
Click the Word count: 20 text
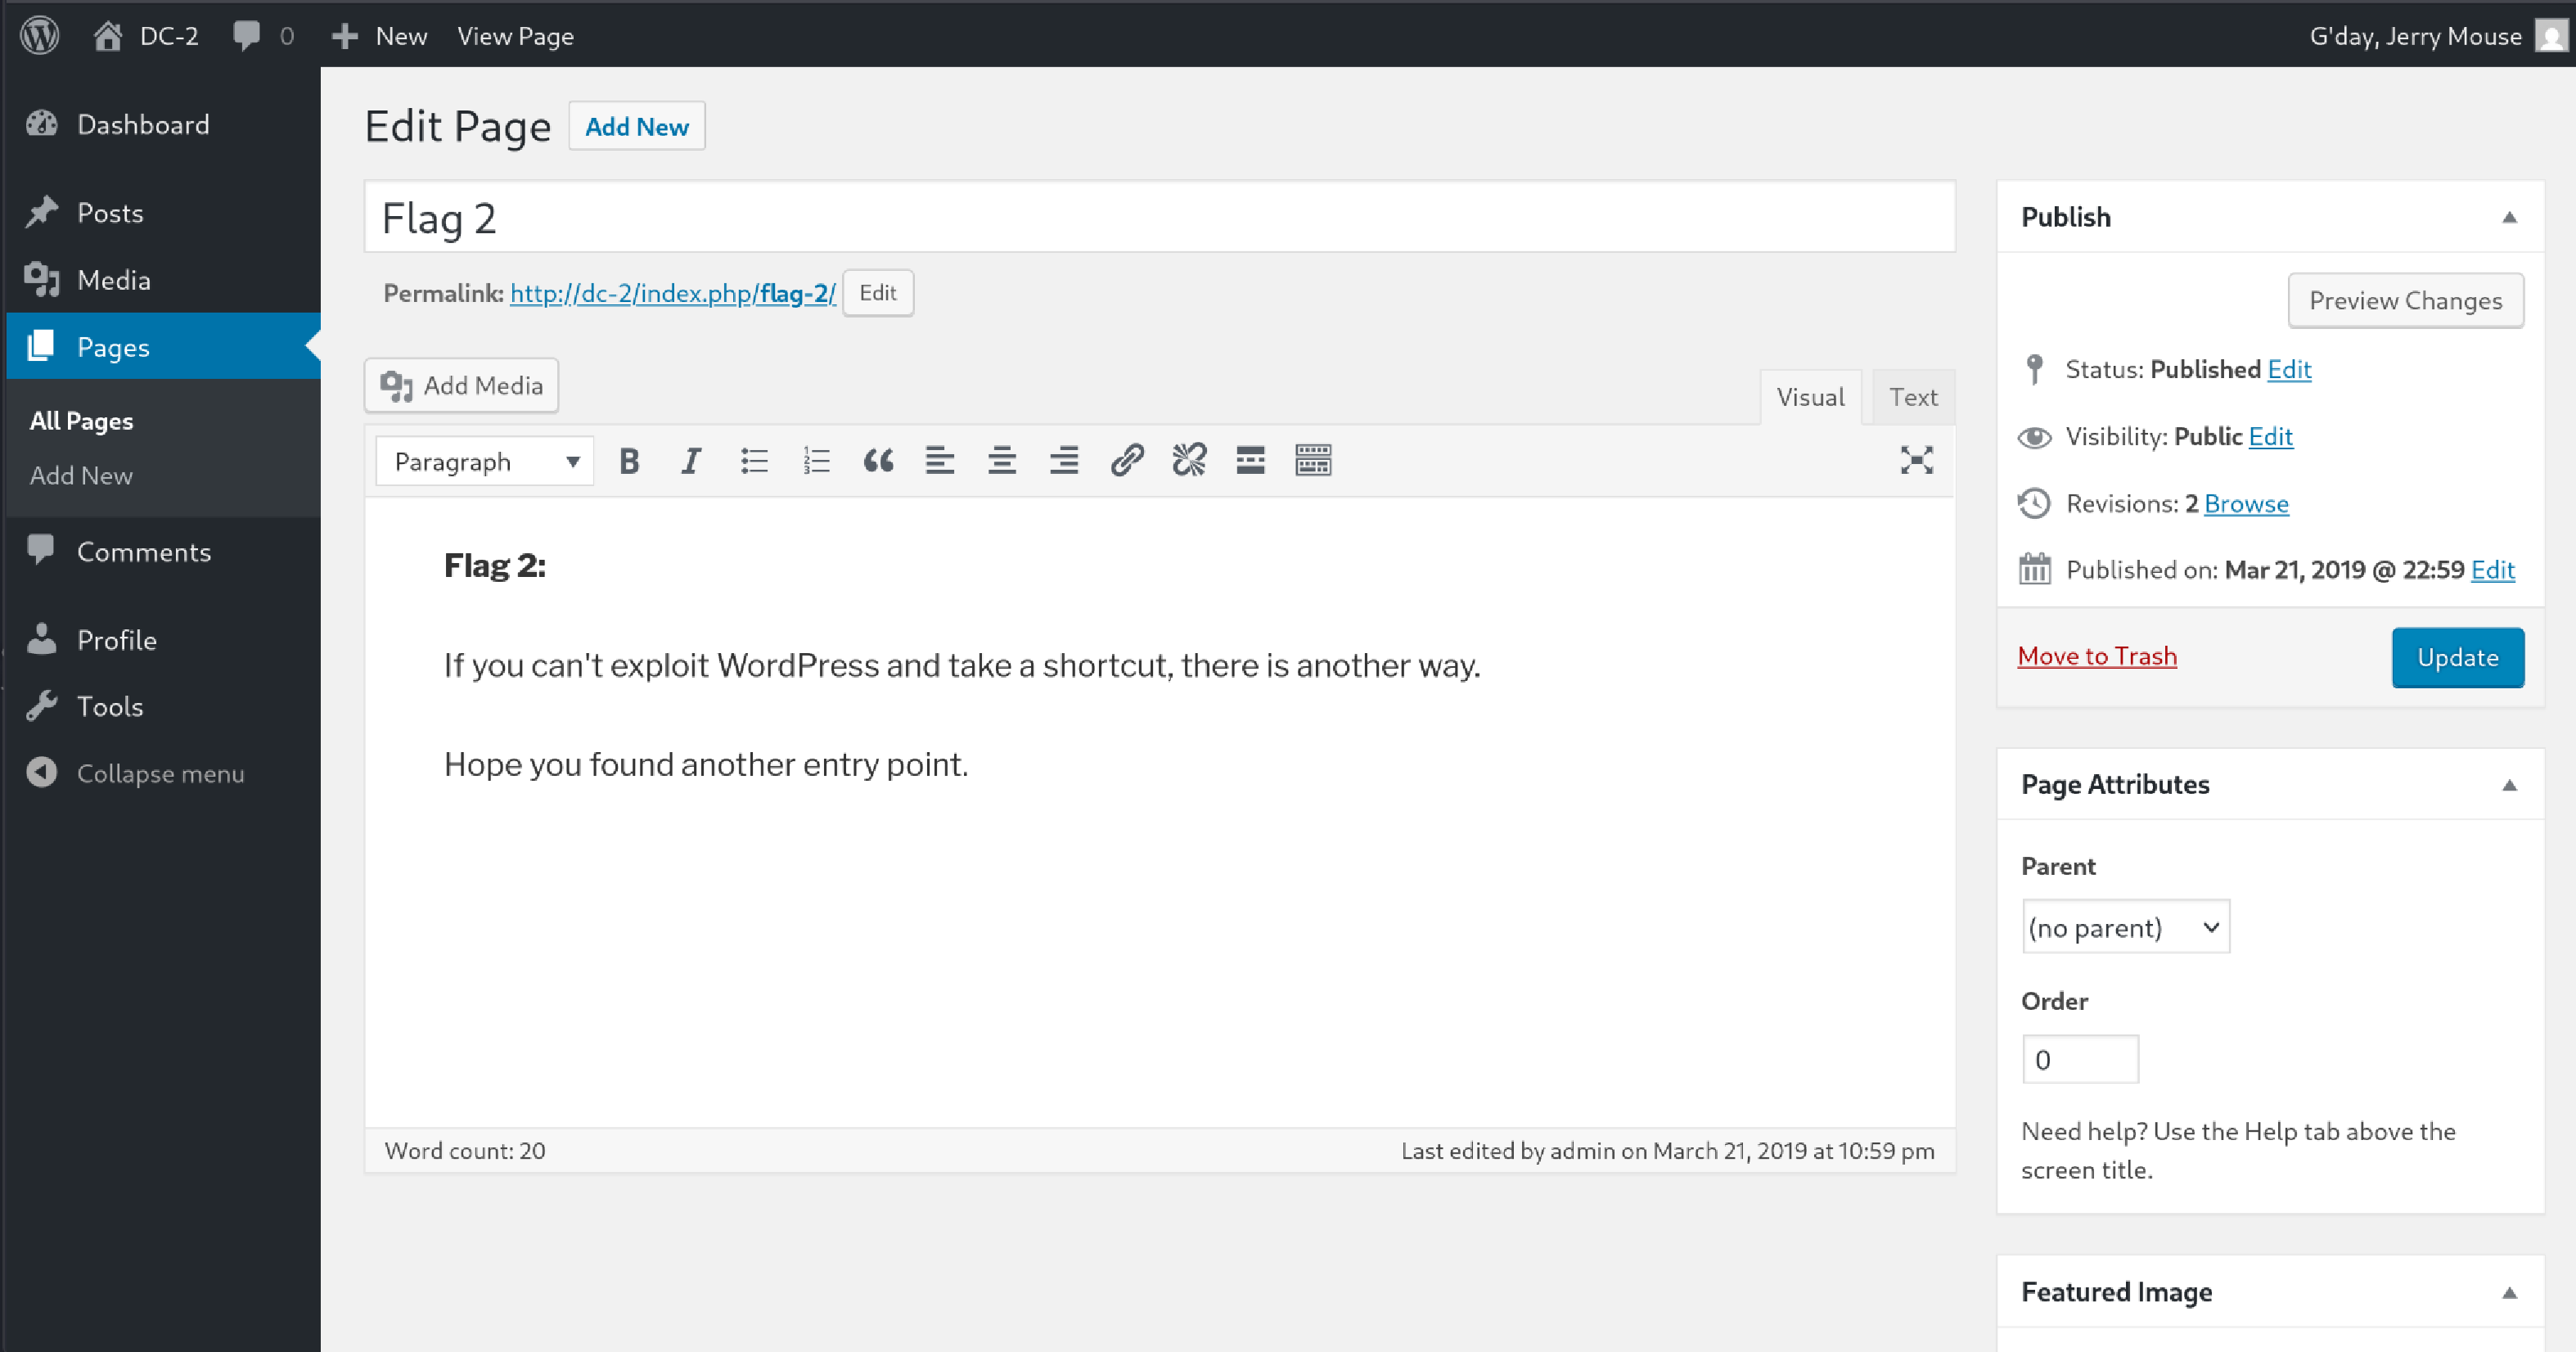[465, 1151]
